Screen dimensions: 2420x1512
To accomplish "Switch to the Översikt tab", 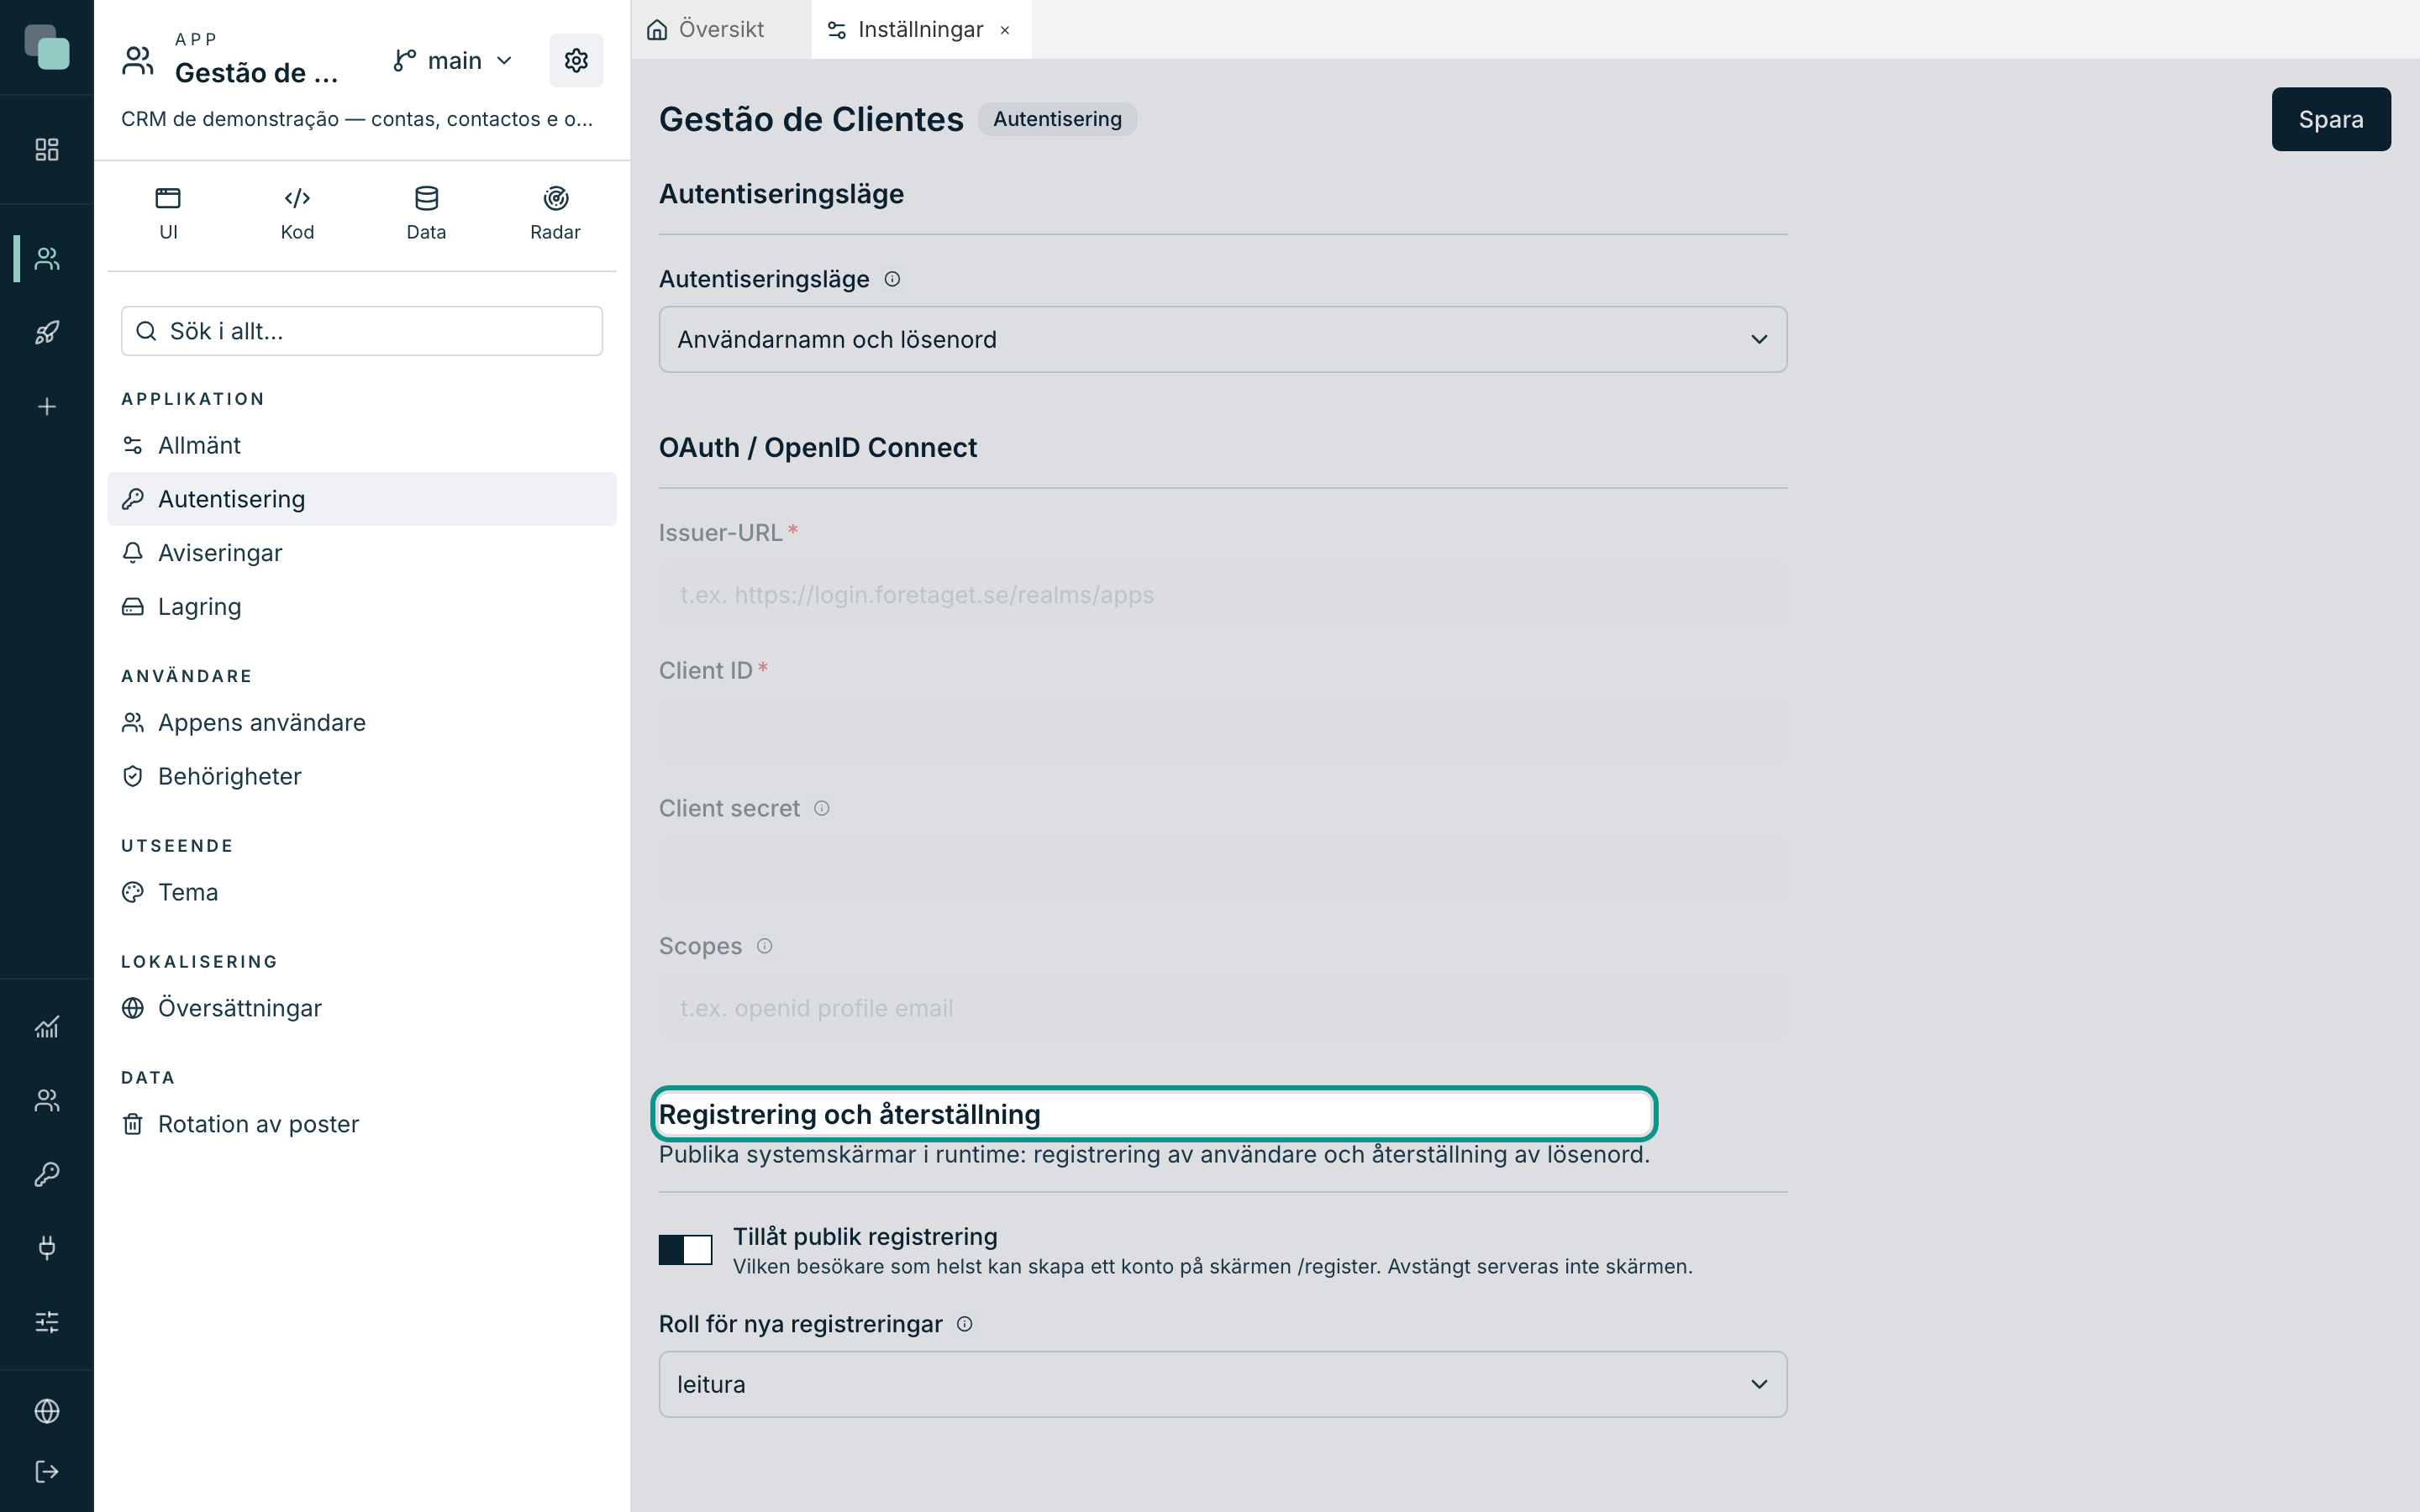I will 706,29.
